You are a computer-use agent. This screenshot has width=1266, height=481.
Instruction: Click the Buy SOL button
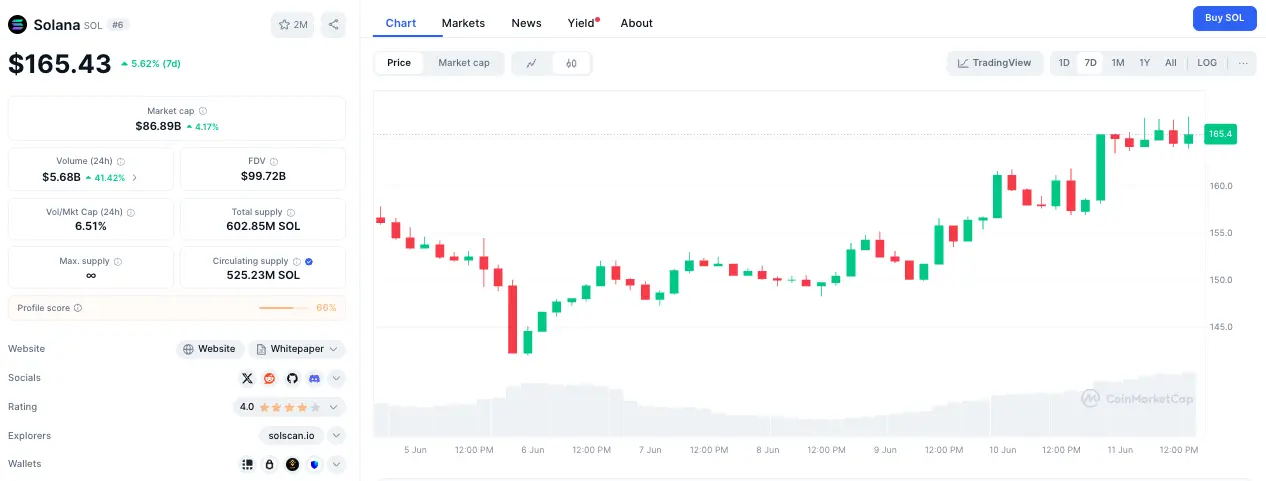[x=1224, y=18]
